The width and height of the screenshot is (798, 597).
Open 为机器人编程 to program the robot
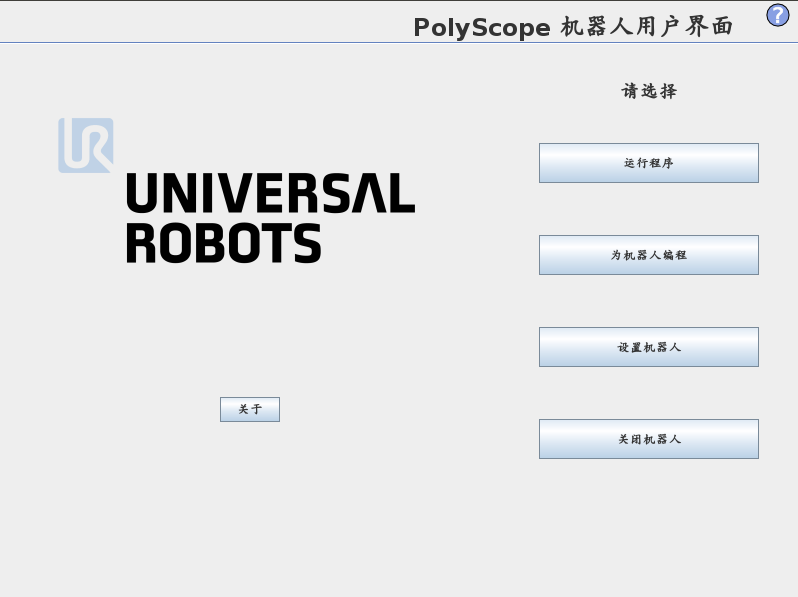click(649, 255)
